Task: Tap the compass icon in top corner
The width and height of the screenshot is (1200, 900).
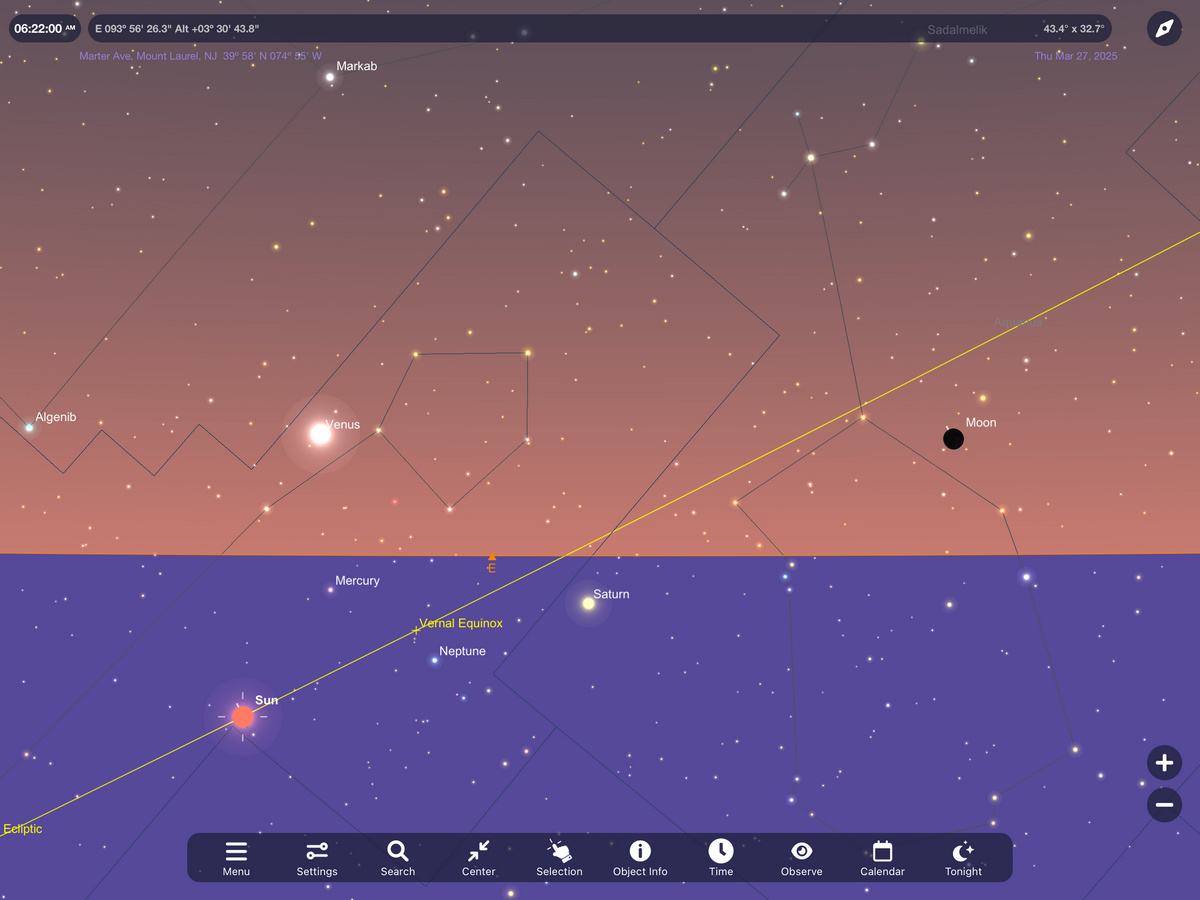Action: pyautogui.click(x=1164, y=28)
